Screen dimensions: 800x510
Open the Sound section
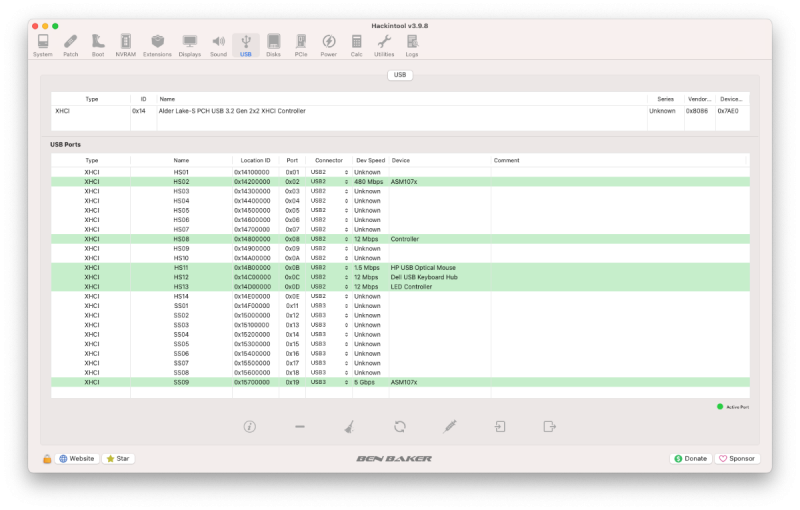(x=218, y=45)
